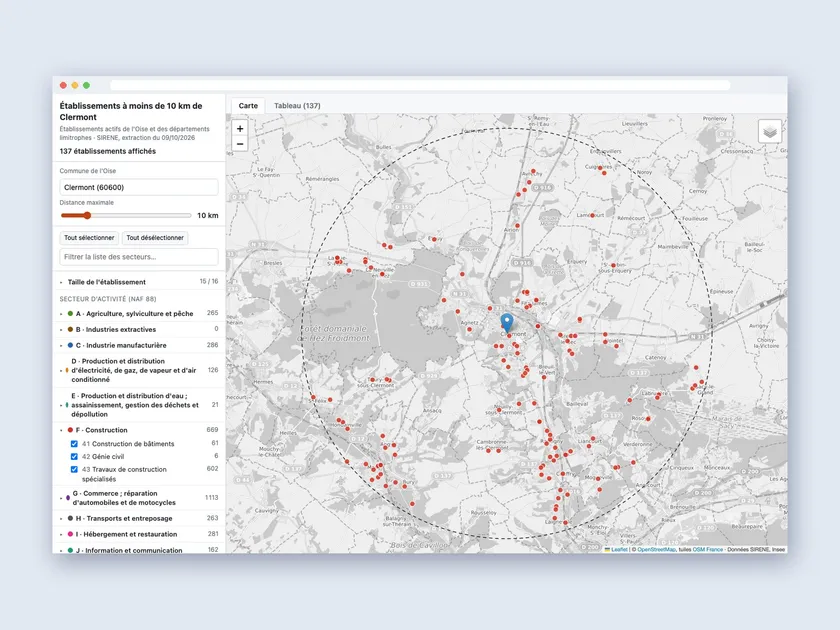Open the Tableau (137) tab

click(297, 106)
